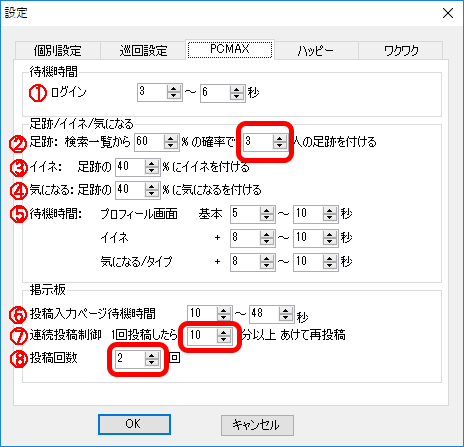This screenshot has height=447, width=464.
Task: Increase the プロフィール画面 基本 minimum spinner
Action: pyautogui.click(x=266, y=210)
